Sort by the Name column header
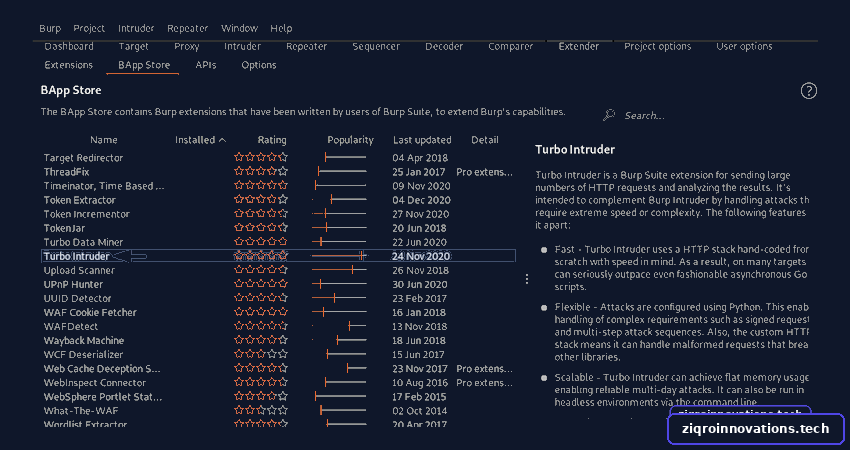 click(104, 140)
